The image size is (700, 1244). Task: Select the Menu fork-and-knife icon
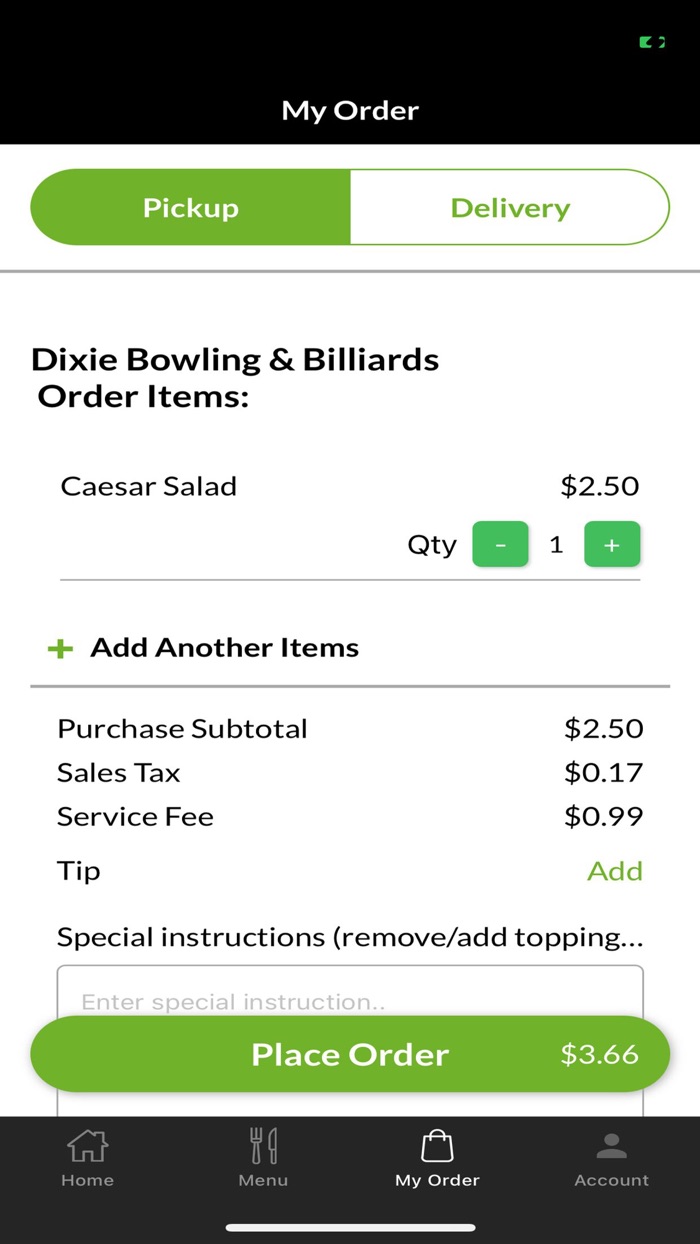pos(262,1144)
